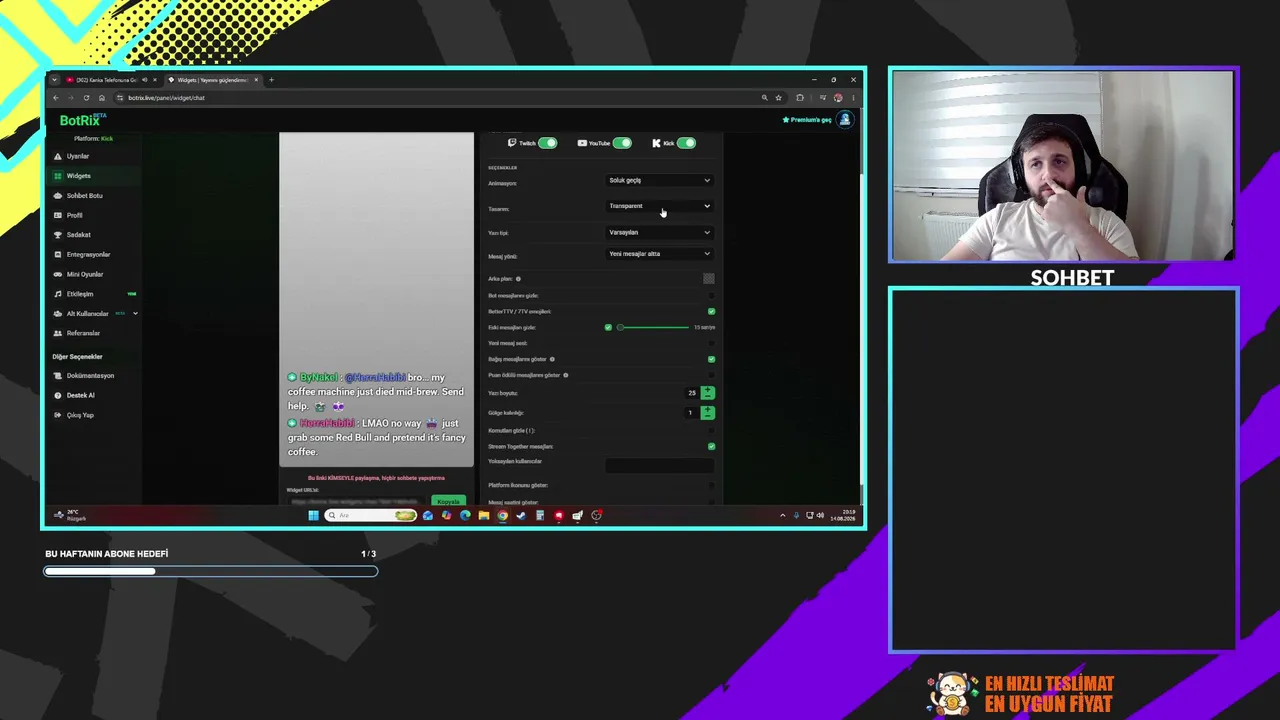The width and height of the screenshot is (1280, 720).
Task: Open the taskbar clock and date
Action: point(843,516)
